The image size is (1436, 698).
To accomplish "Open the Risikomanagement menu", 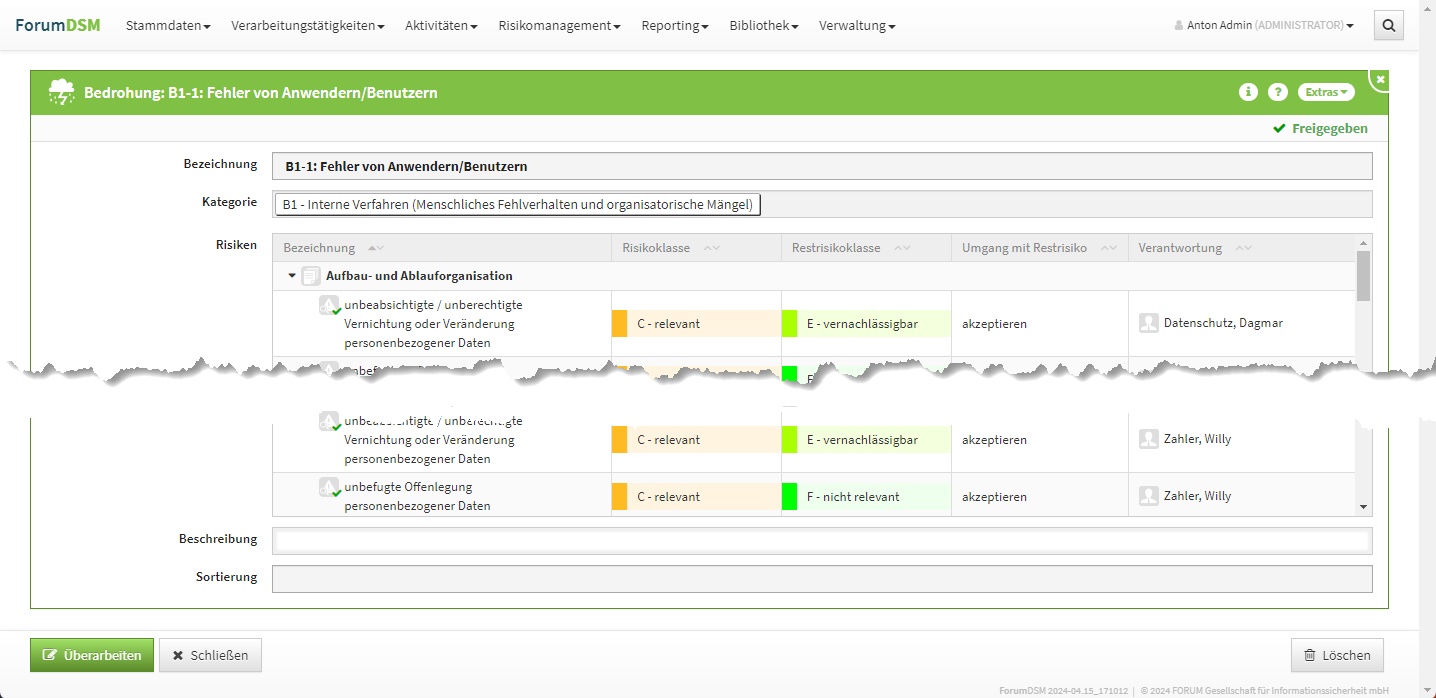I will tap(559, 26).
